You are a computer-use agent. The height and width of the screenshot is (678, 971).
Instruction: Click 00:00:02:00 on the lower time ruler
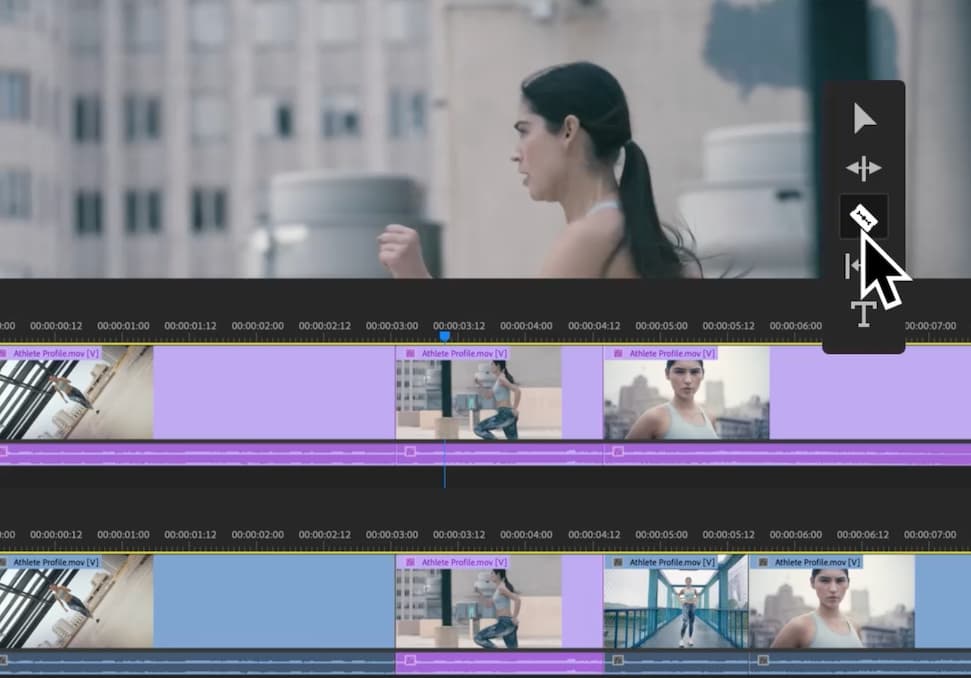[x=257, y=535]
